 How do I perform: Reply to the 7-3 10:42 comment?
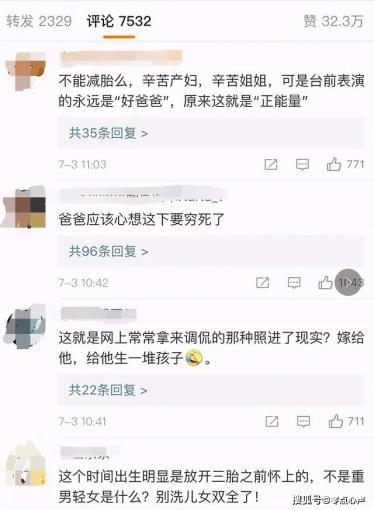tap(294, 283)
